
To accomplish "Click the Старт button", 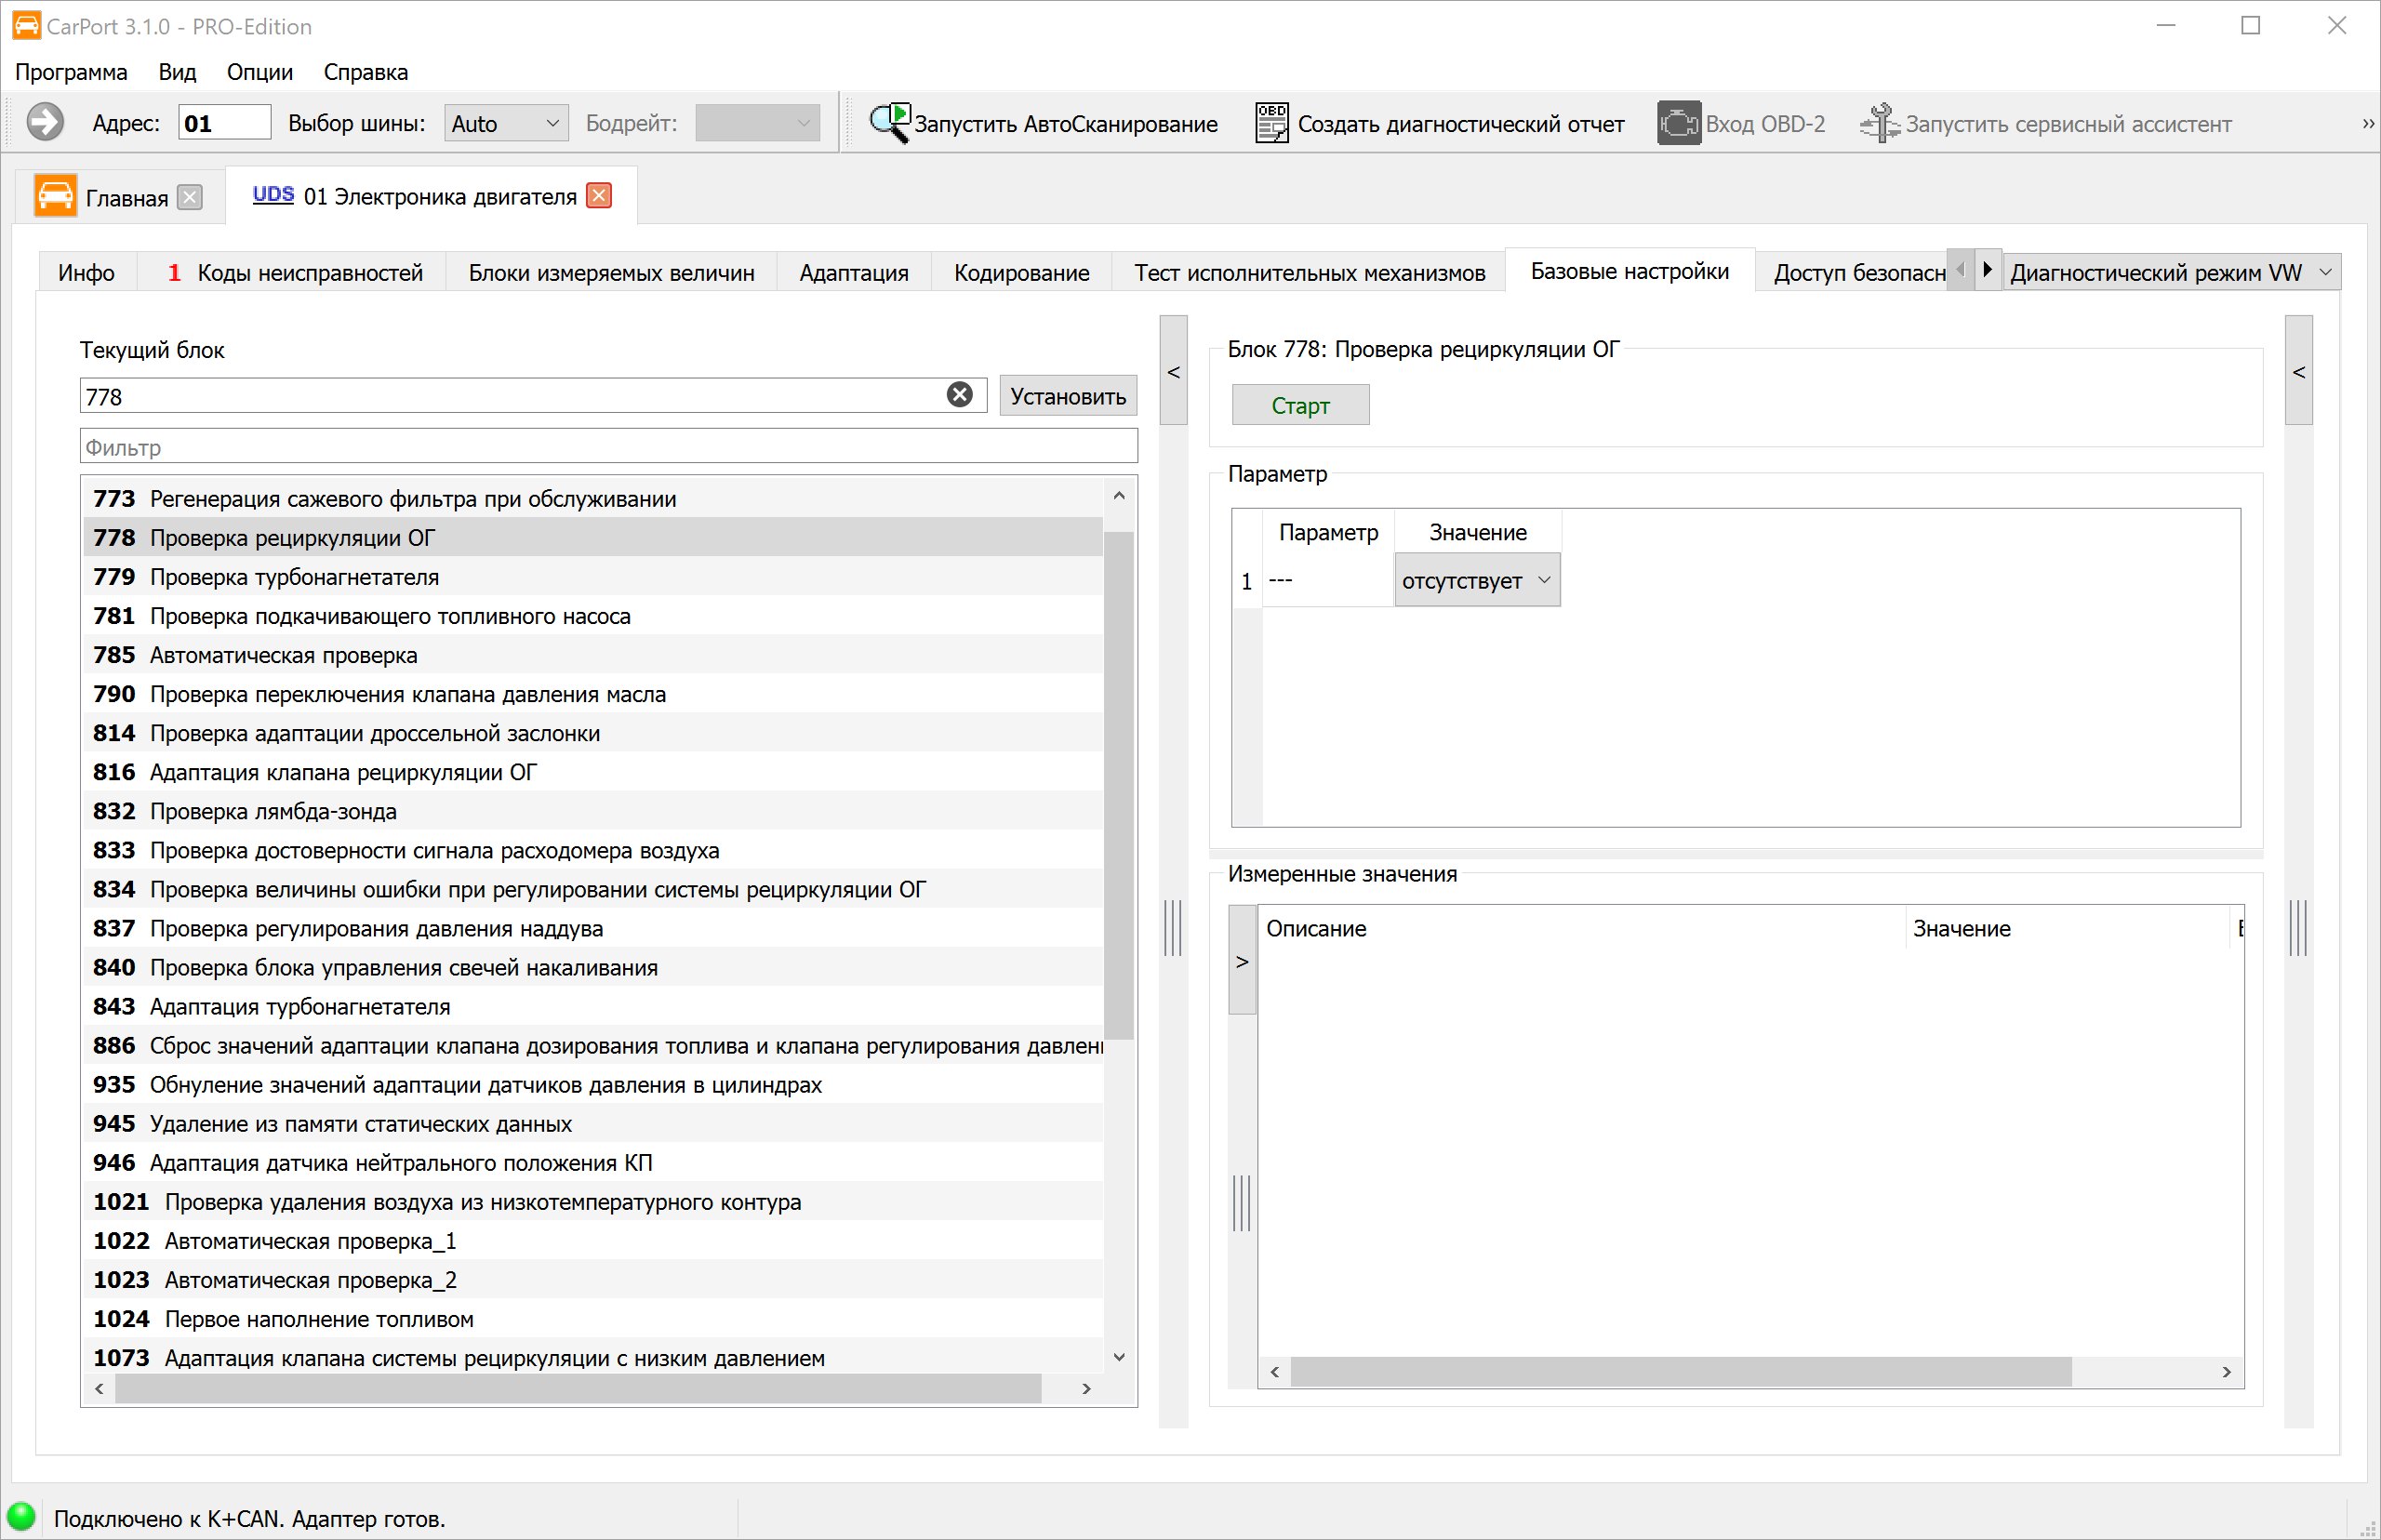I will click(1300, 405).
